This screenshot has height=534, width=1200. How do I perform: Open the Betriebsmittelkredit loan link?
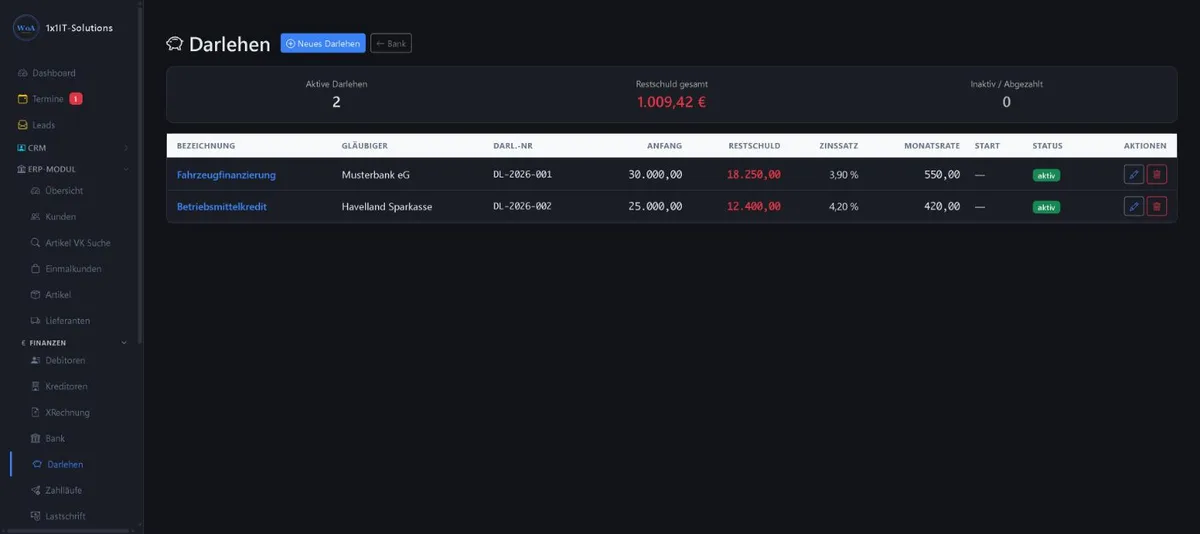[x=222, y=207]
